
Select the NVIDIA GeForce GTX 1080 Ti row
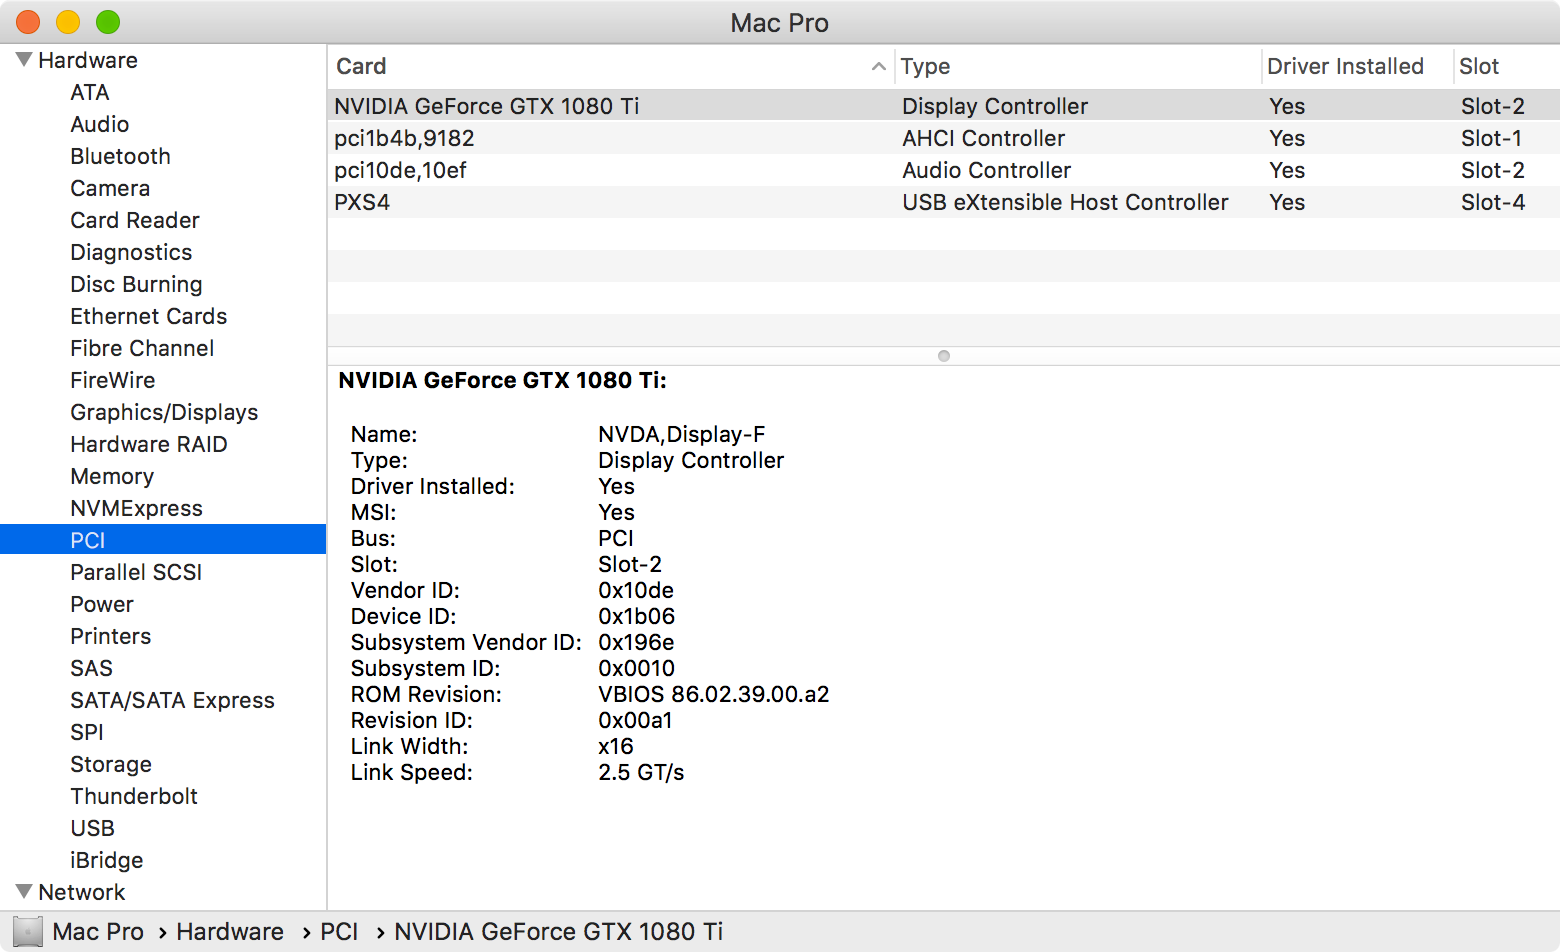pos(944,106)
